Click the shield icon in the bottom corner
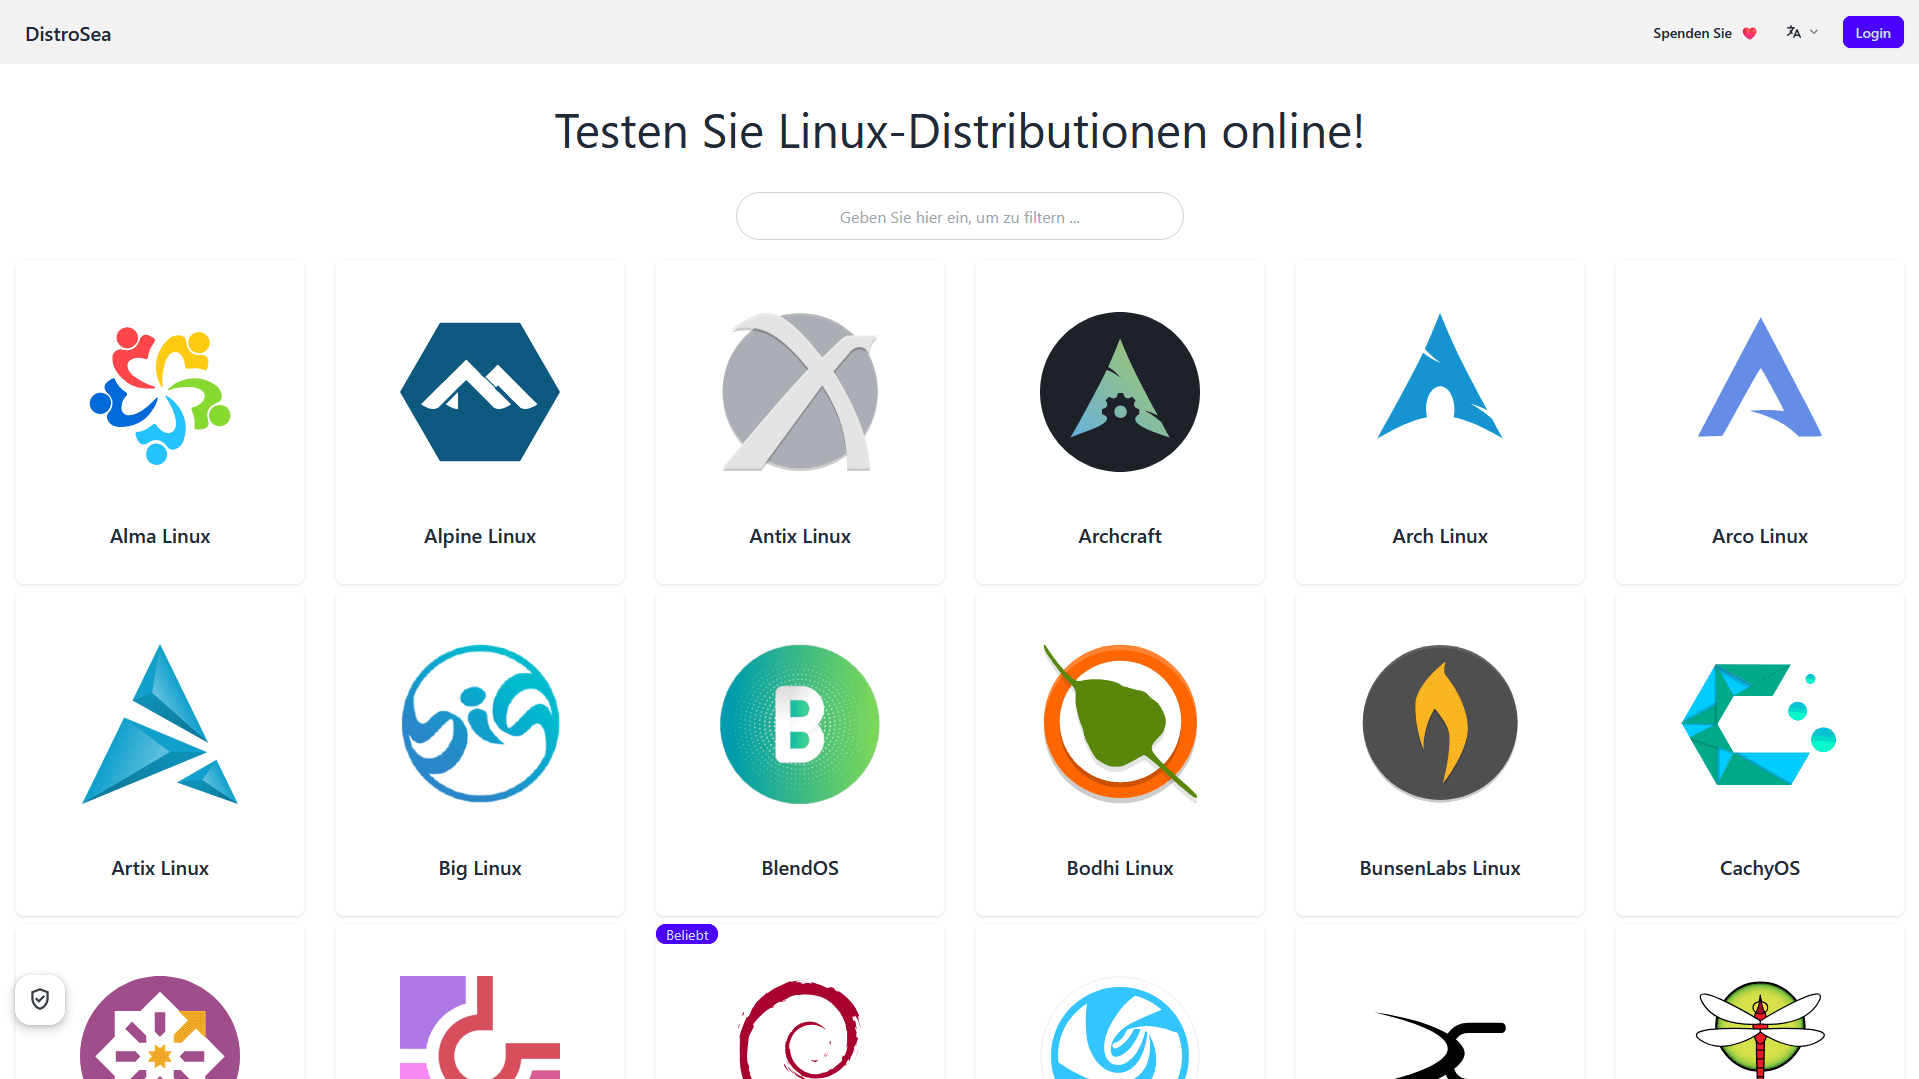 click(39, 999)
